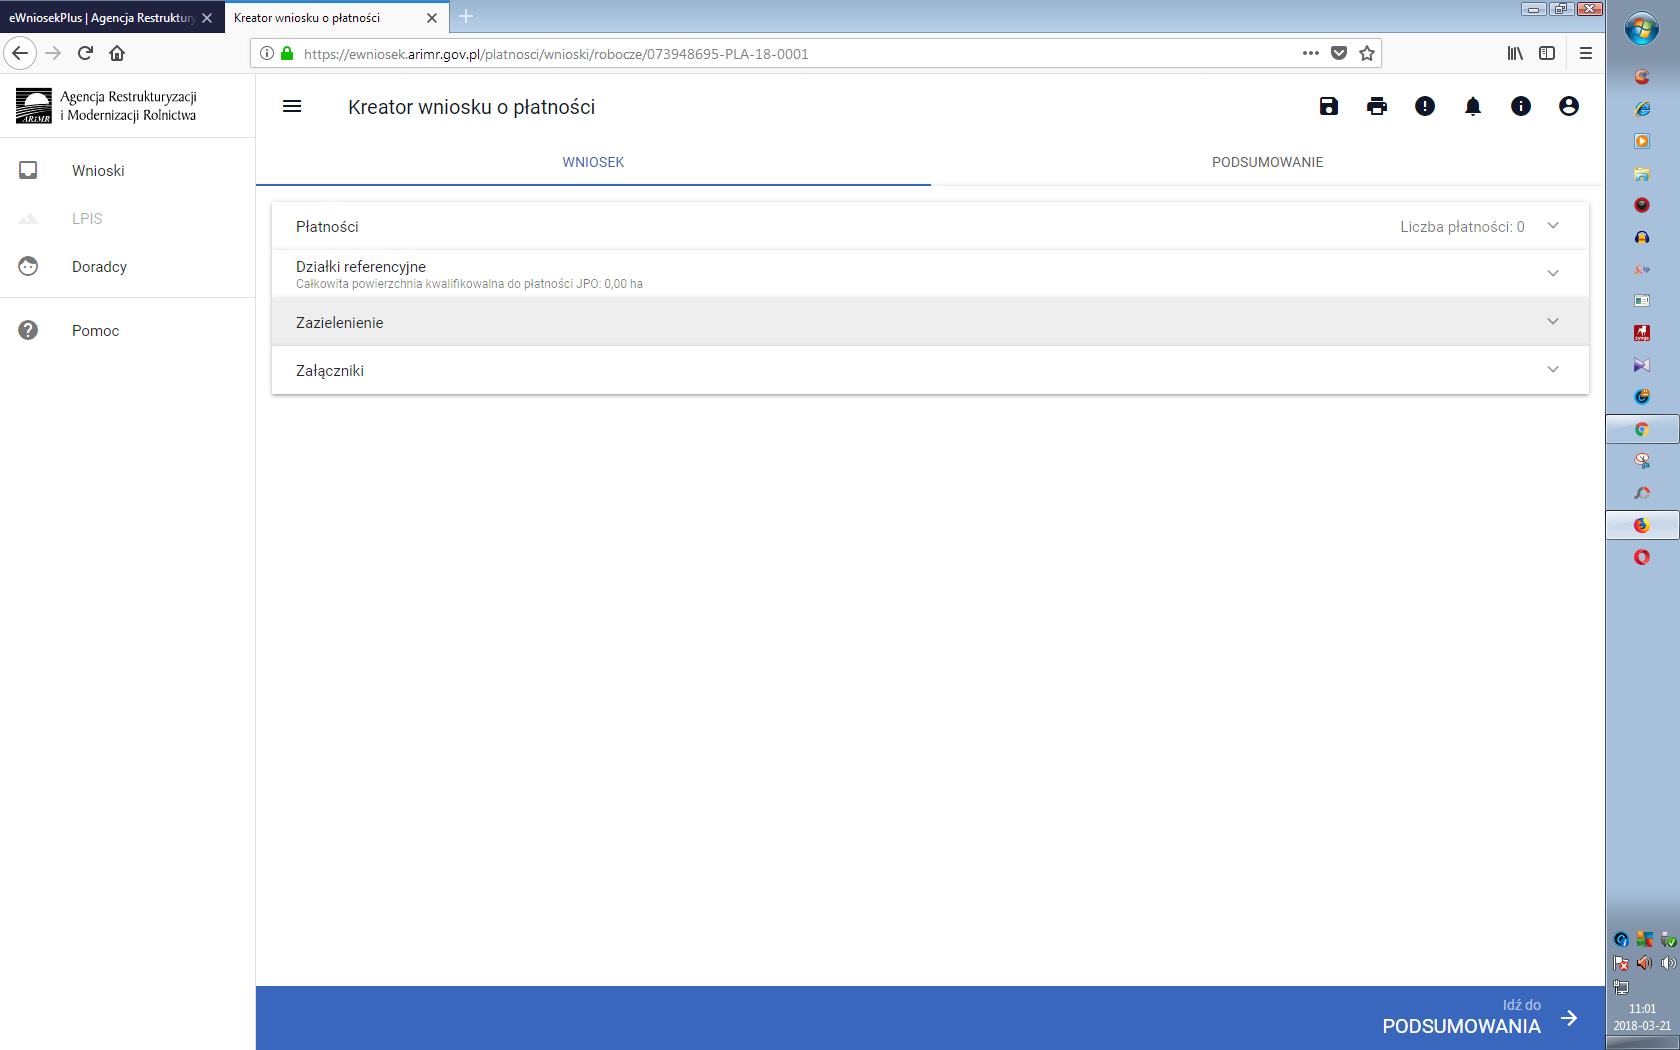Click the save (floppy disk) icon
Image resolution: width=1680 pixels, height=1050 pixels.
click(x=1328, y=106)
